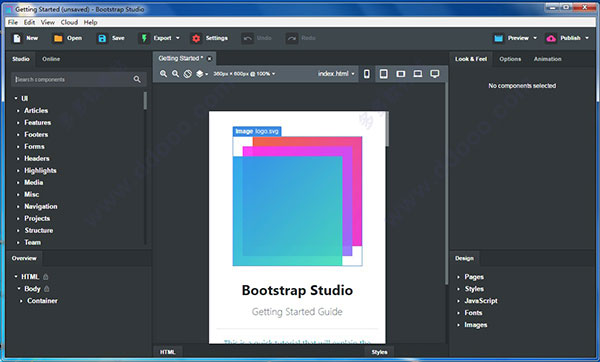Image resolution: width=600 pixels, height=362 pixels.
Task: Save the design with the Save icon
Action: pyautogui.click(x=102, y=38)
